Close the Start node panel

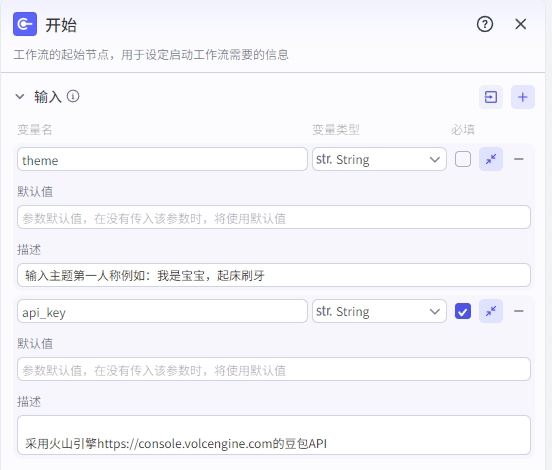(x=521, y=24)
